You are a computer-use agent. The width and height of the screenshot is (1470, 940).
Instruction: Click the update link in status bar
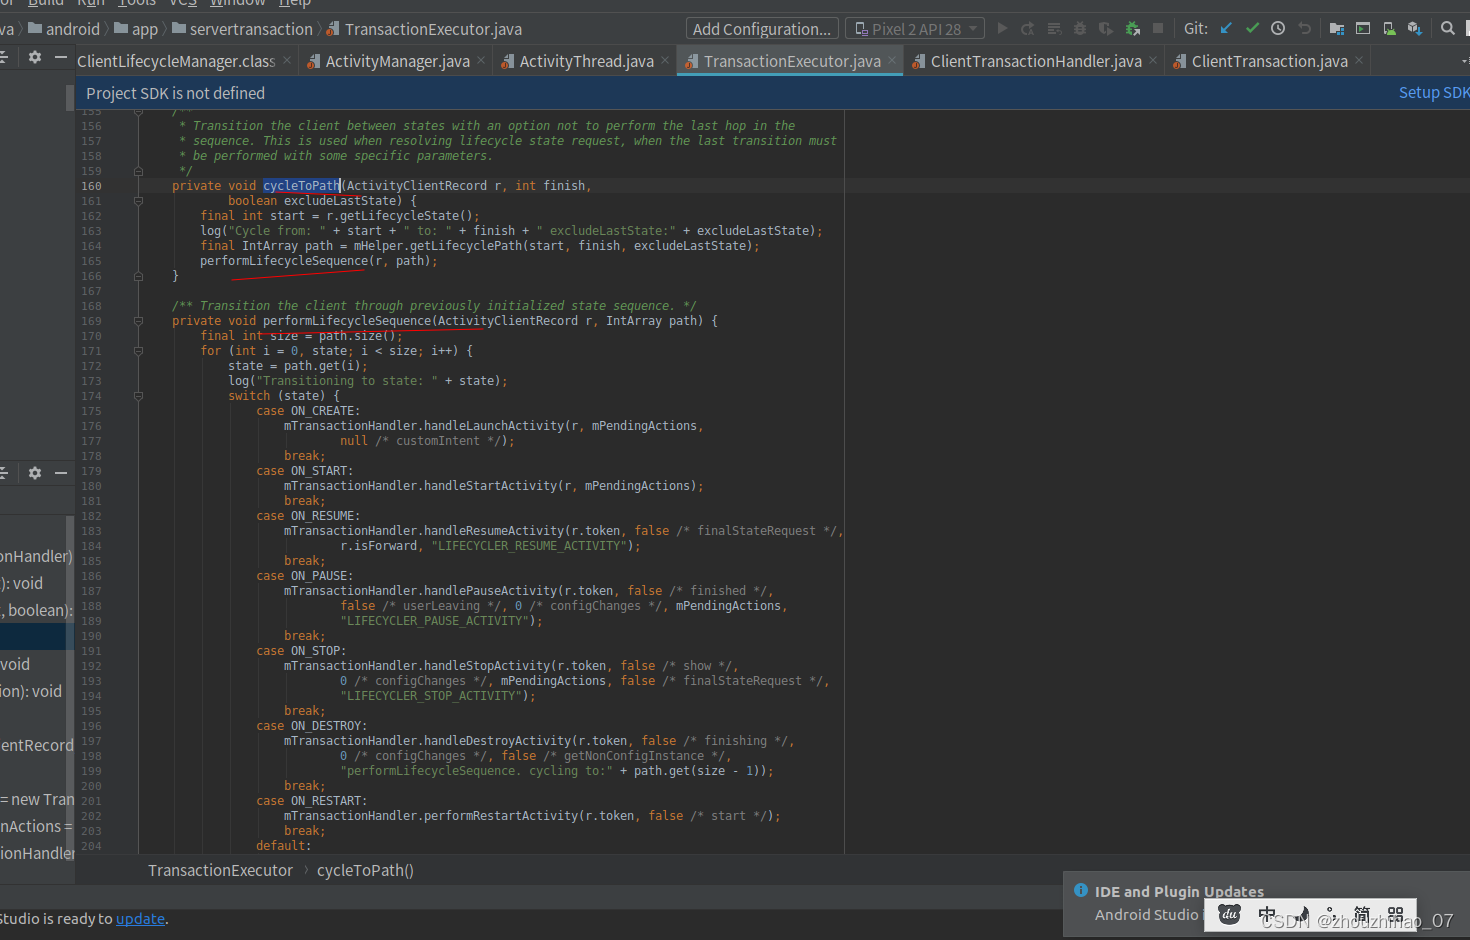coord(140,918)
